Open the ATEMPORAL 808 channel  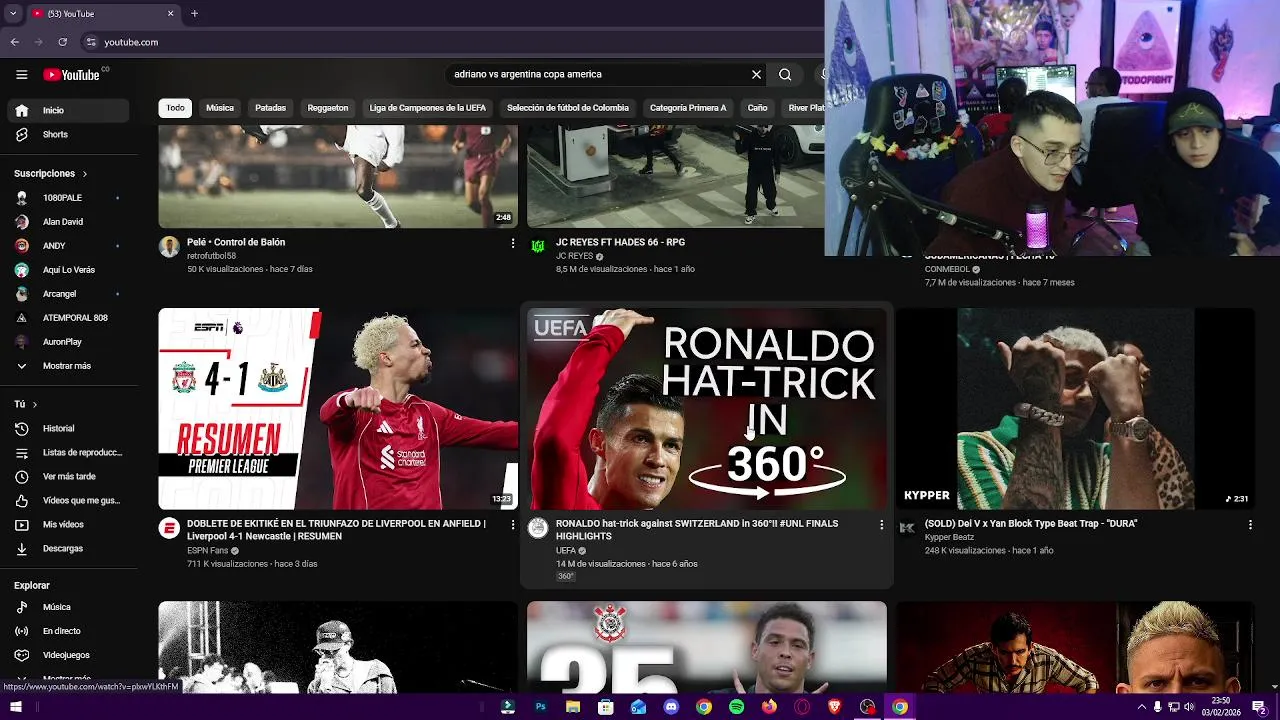[69, 318]
